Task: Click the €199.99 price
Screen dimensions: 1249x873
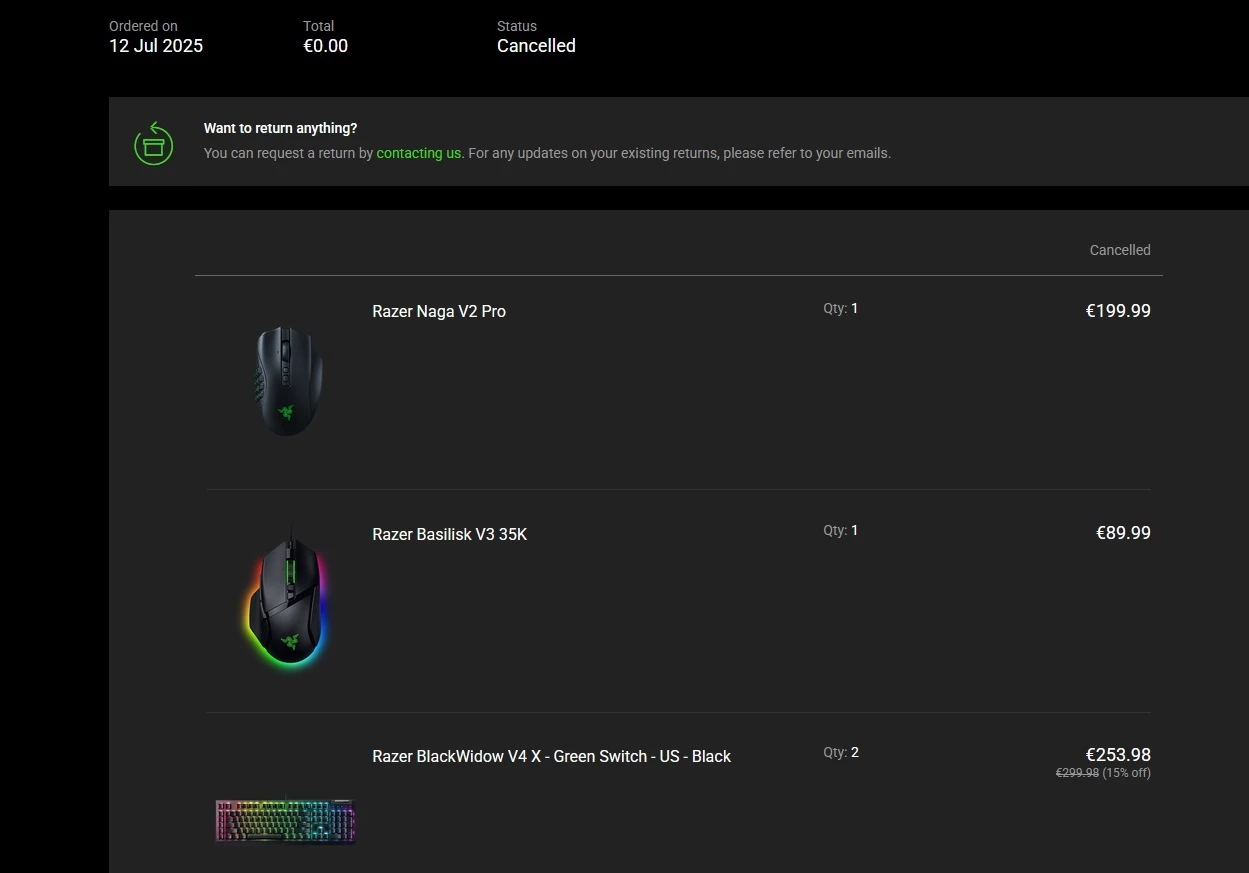Action: [1118, 311]
